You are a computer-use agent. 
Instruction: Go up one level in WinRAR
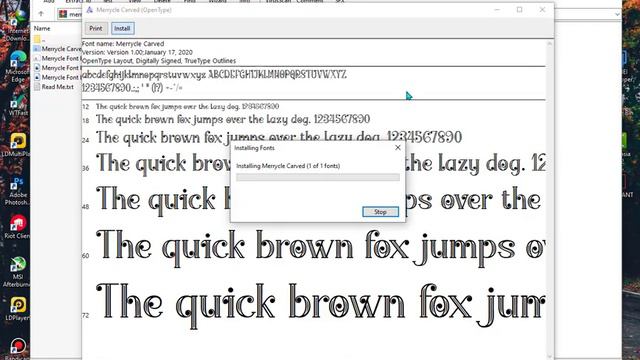click(x=41, y=14)
